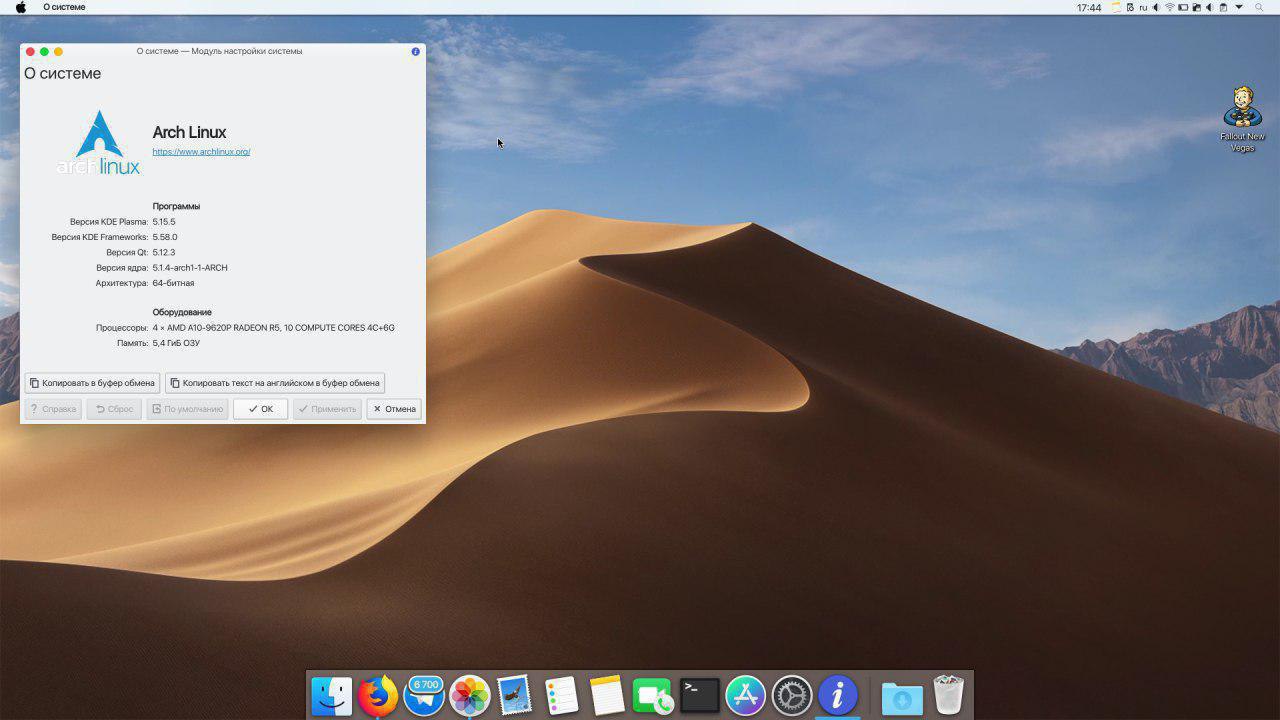Image resolution: width=1280 pixels, height=720 pixels.
Task: Open Telegram with 6700 unread badge
Action: [424, 695]
